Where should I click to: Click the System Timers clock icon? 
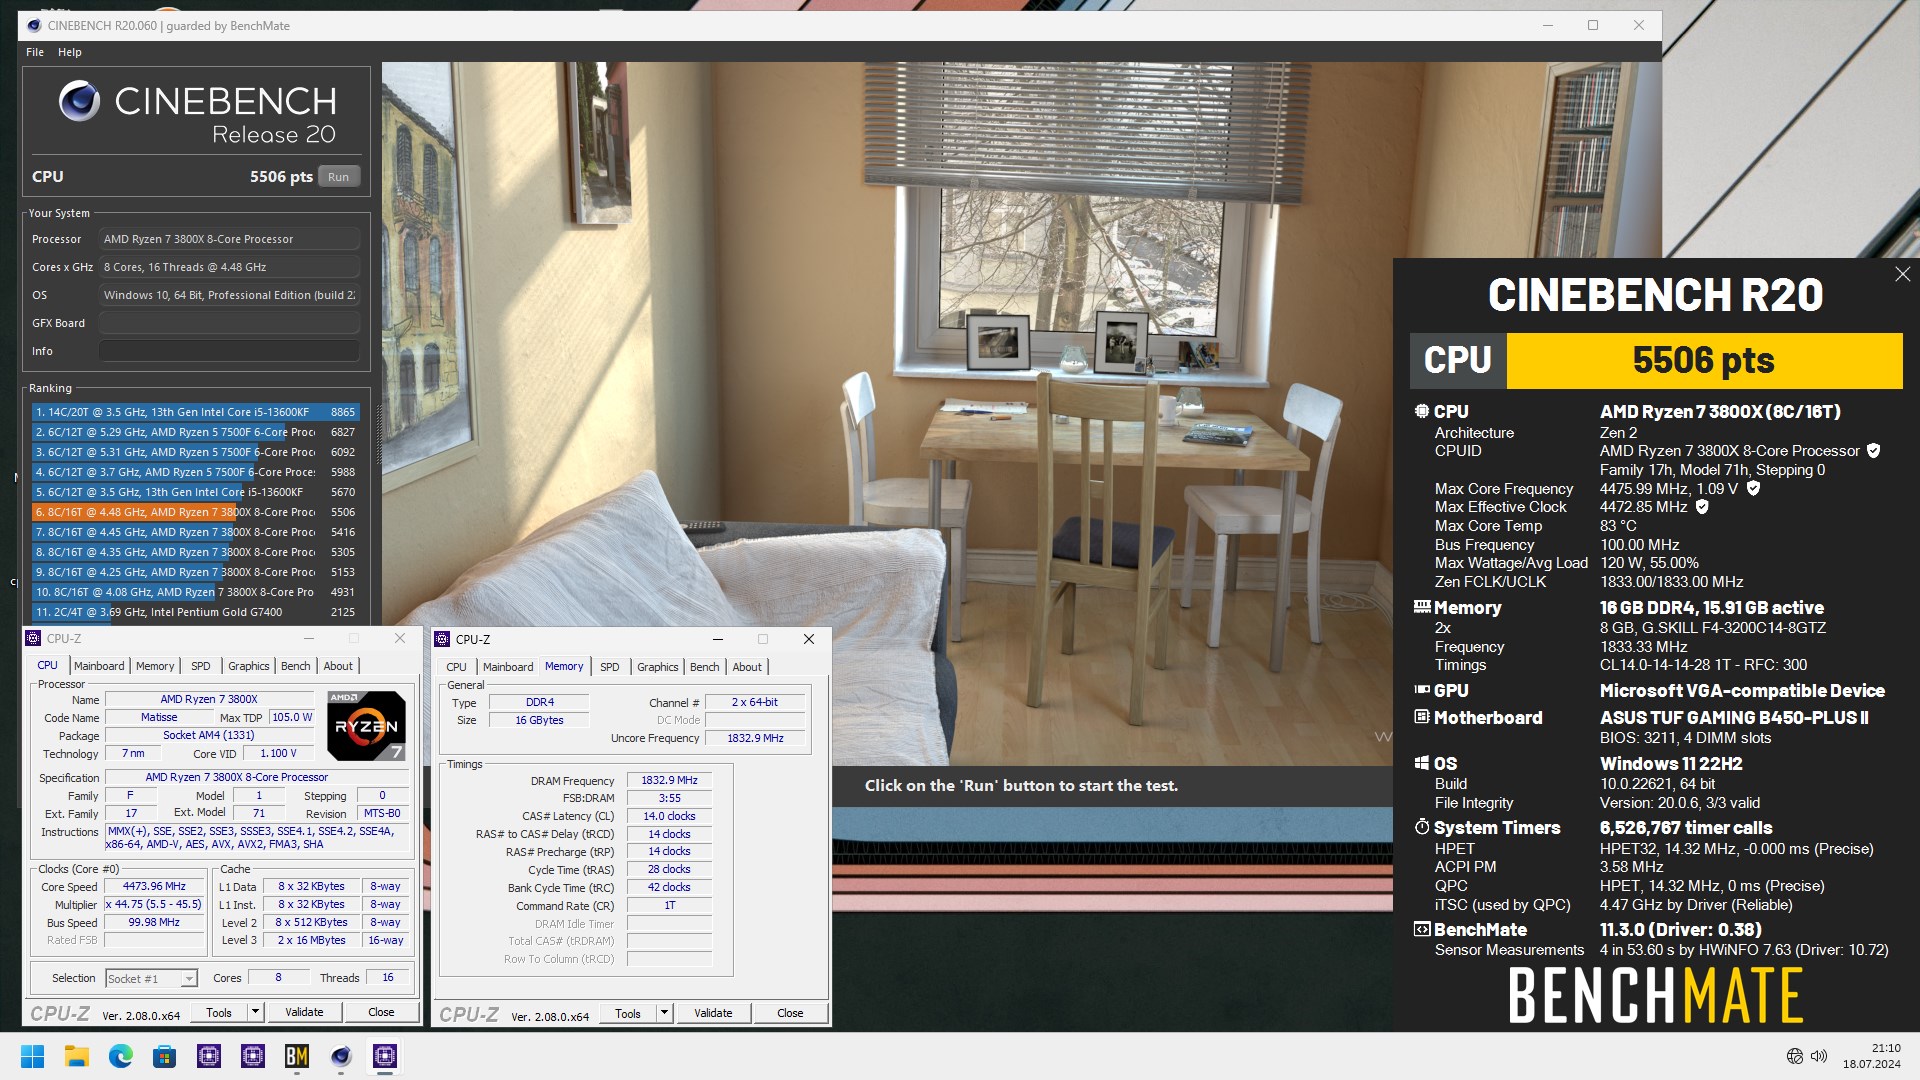coord(1422,827)
